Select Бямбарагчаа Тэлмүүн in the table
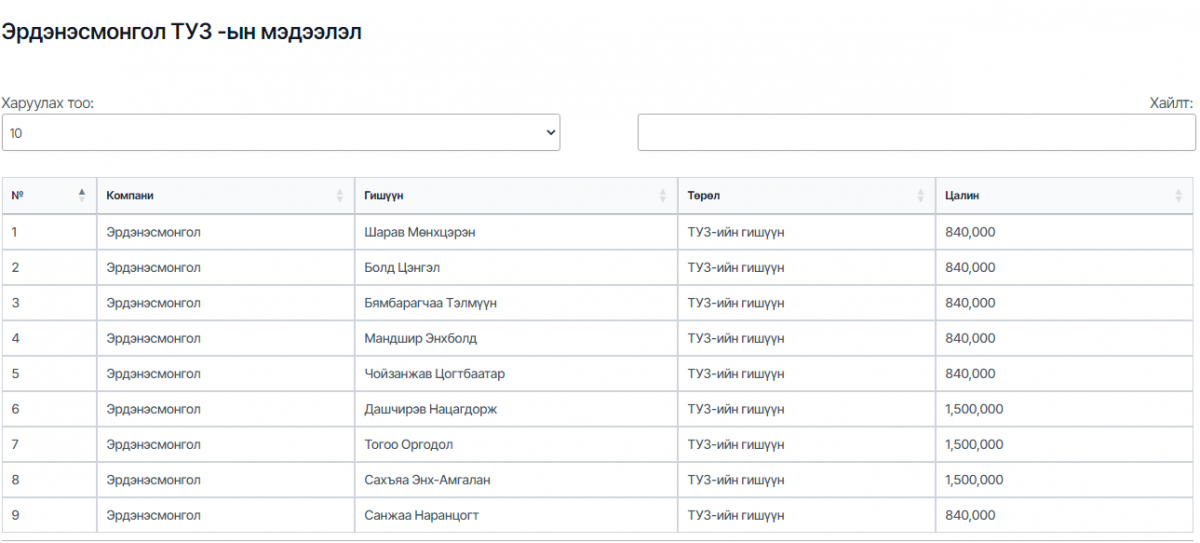 tap(431, 303)
